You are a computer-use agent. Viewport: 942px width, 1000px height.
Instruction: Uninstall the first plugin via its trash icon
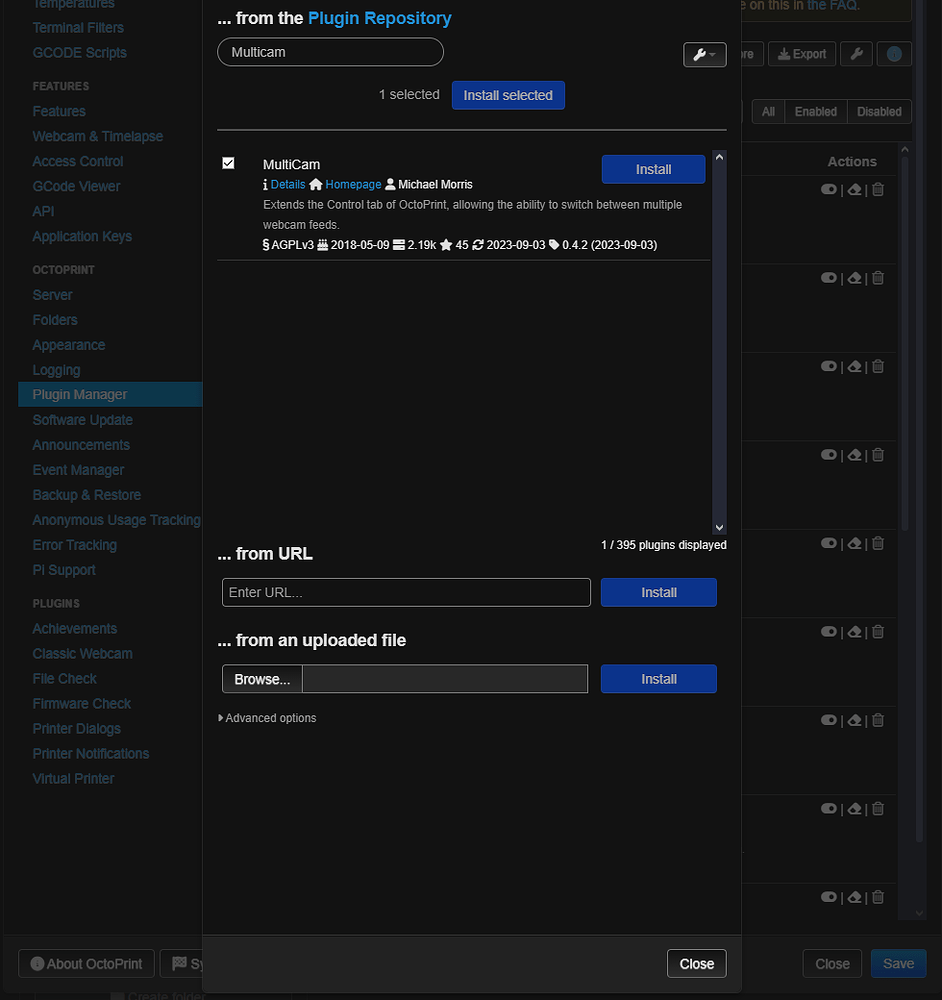pyautogui.click(x=878, y=189)
